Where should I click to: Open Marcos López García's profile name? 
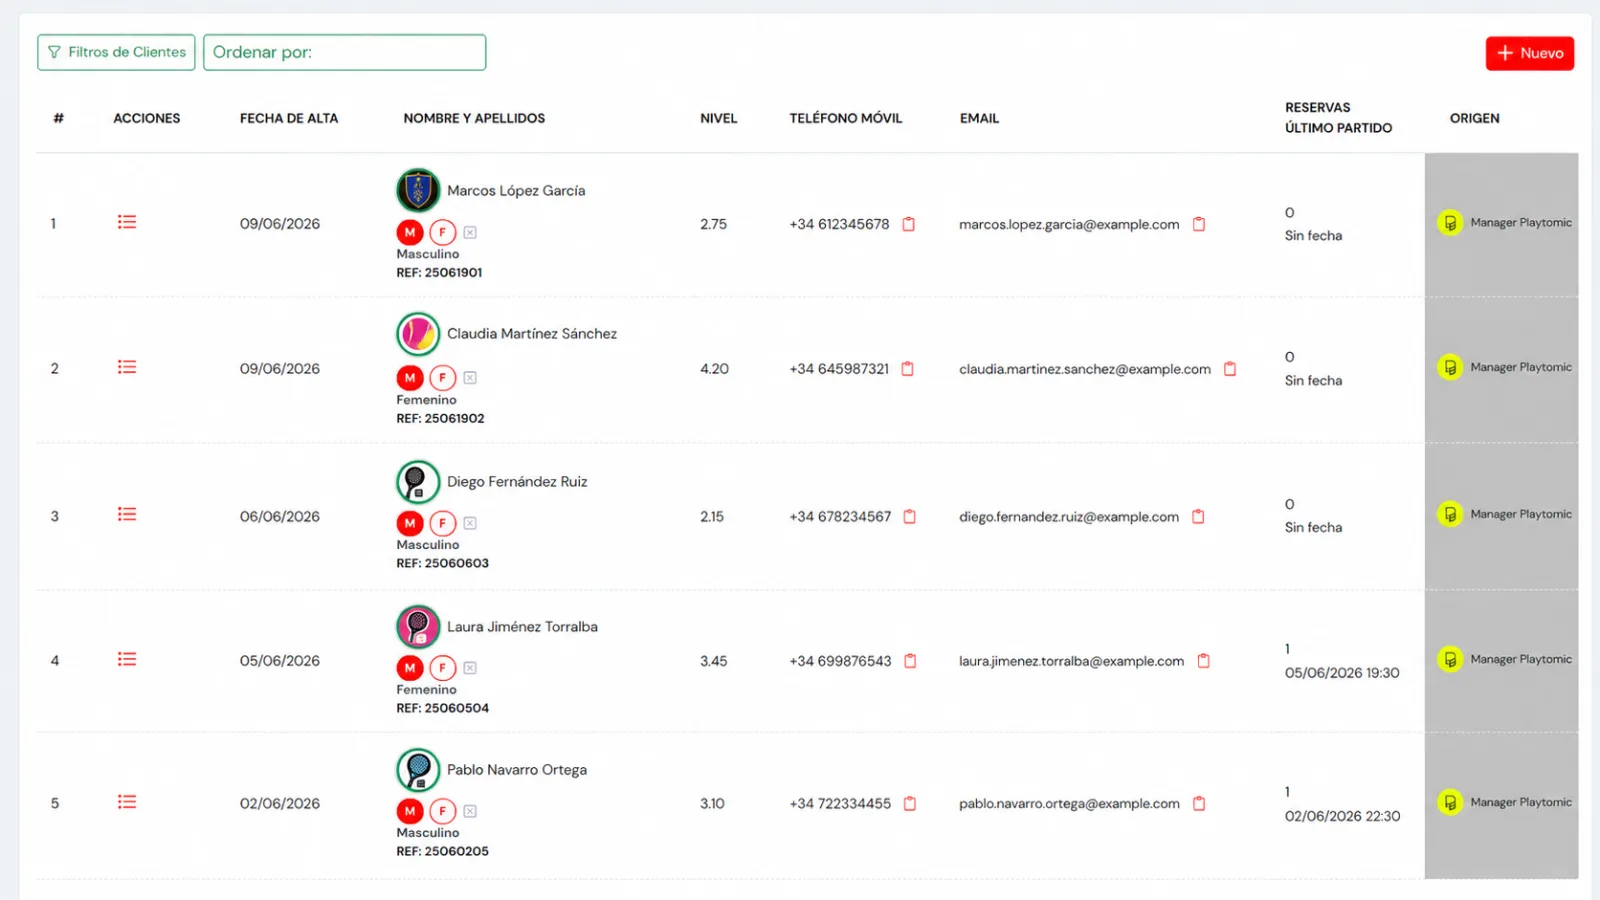pyautogui.click(x=516, y=190)
